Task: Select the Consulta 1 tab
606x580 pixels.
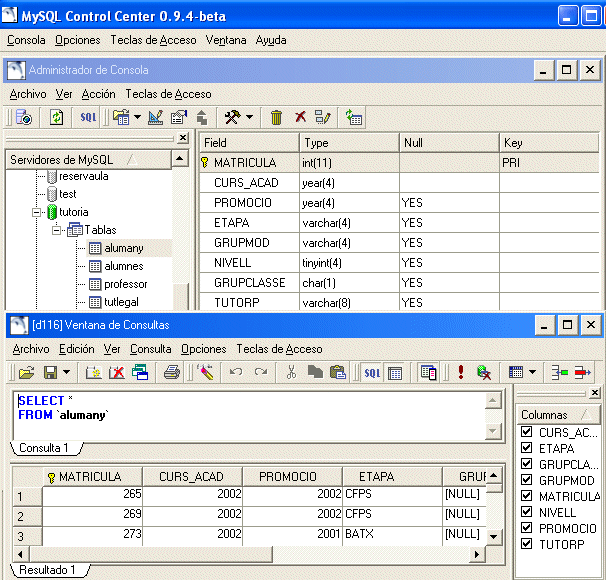Action: 45,448
